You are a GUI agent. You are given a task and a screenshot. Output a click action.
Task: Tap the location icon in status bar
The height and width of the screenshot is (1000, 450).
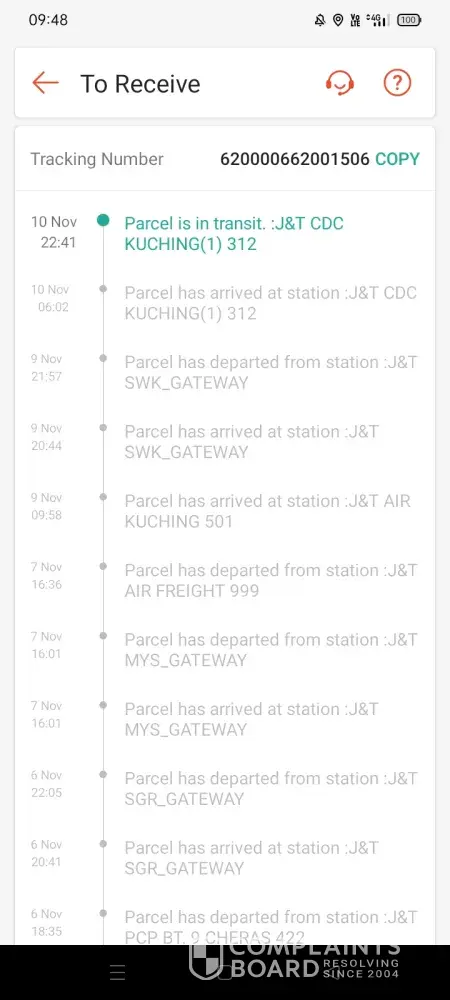click(338, 20)
